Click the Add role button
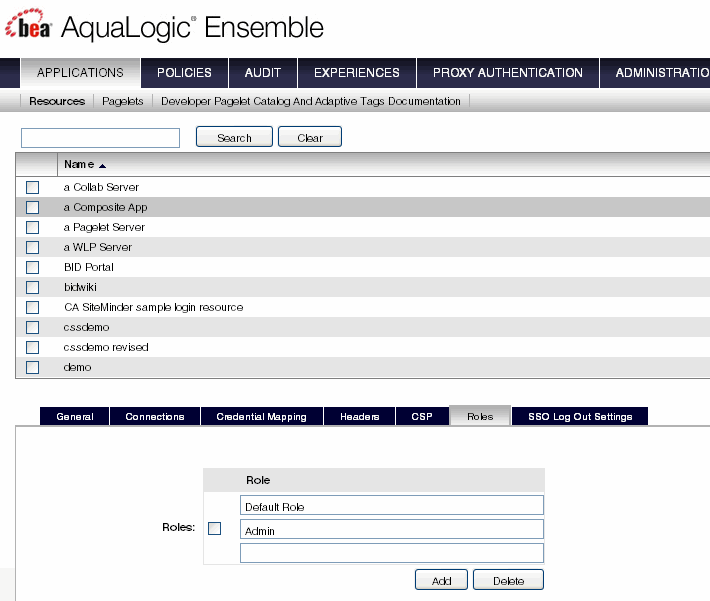The image size is (710, 601). point(441,580)
